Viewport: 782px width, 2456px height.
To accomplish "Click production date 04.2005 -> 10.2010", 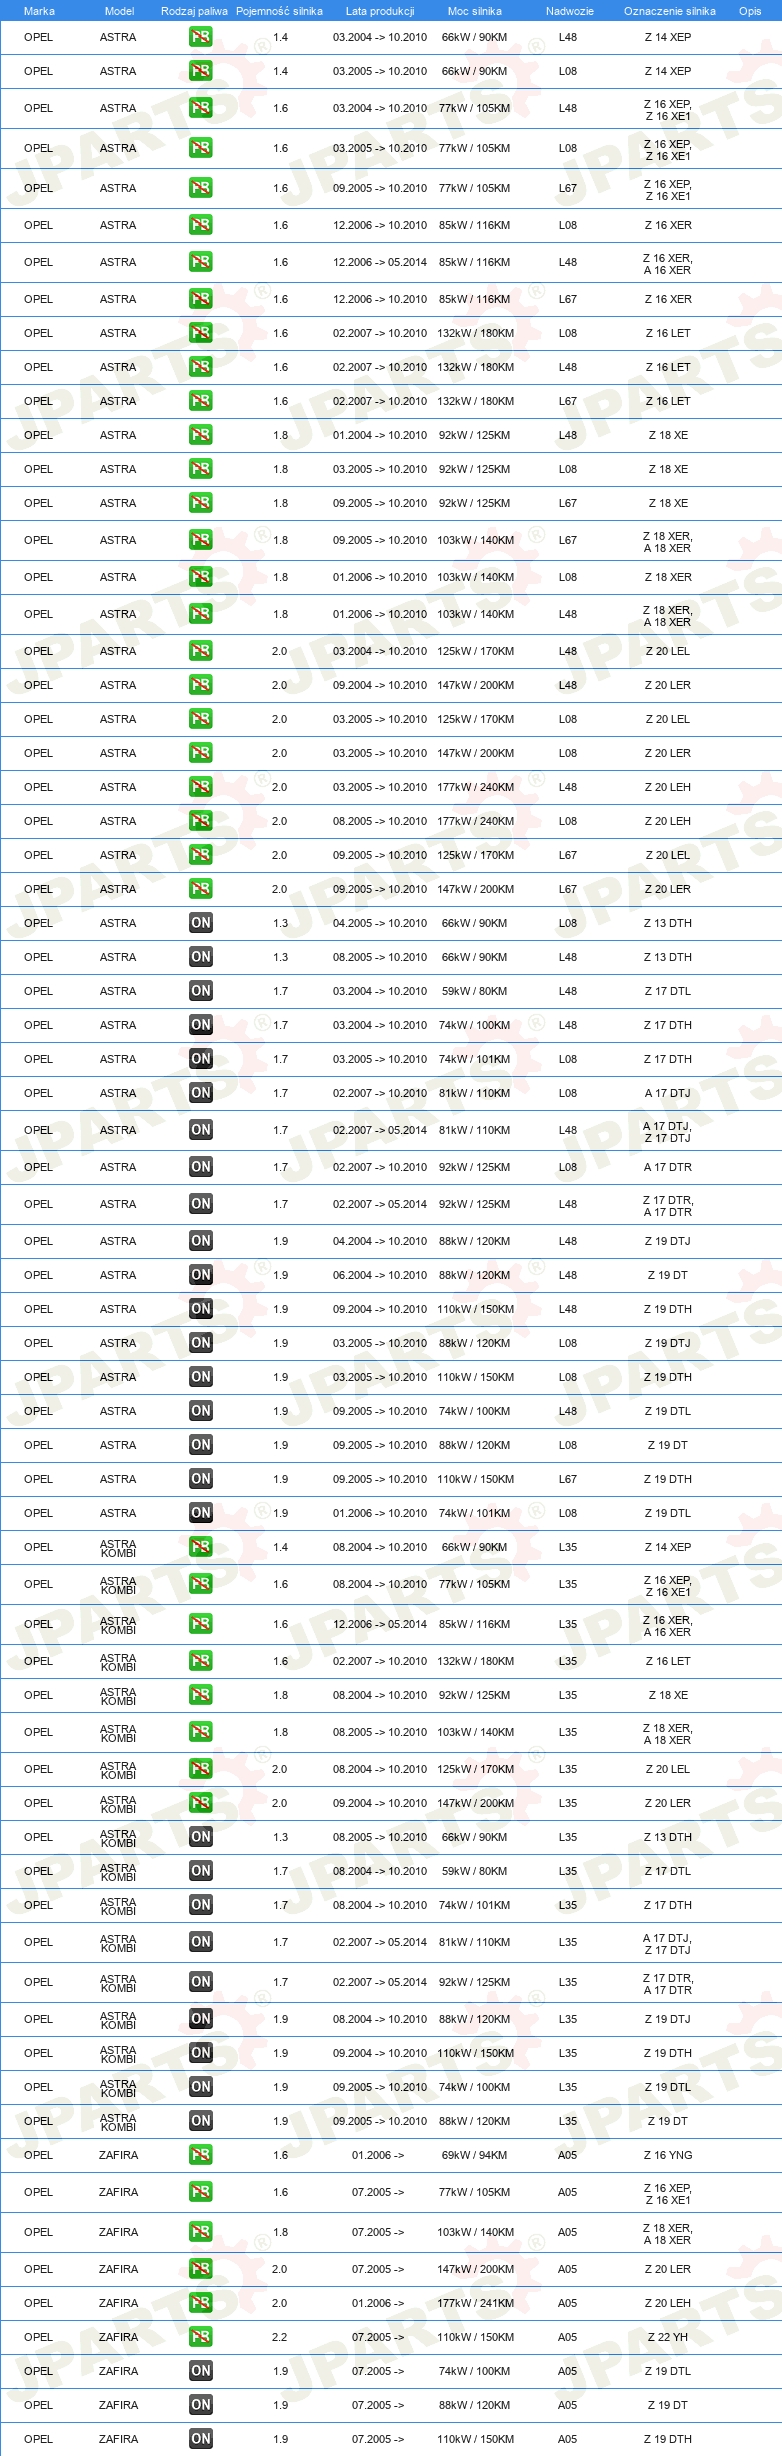I will pos(380,923).
